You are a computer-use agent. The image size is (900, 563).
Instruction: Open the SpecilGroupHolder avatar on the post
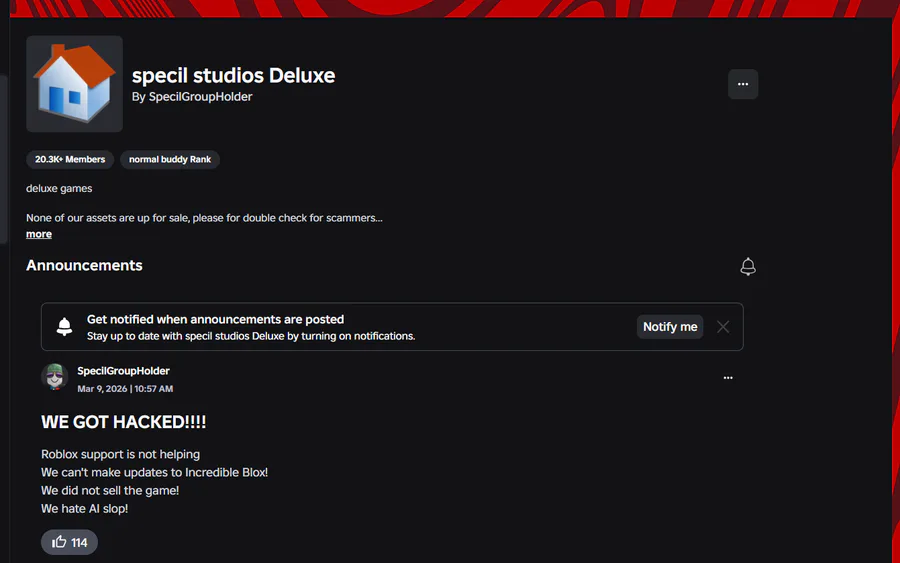55,377
